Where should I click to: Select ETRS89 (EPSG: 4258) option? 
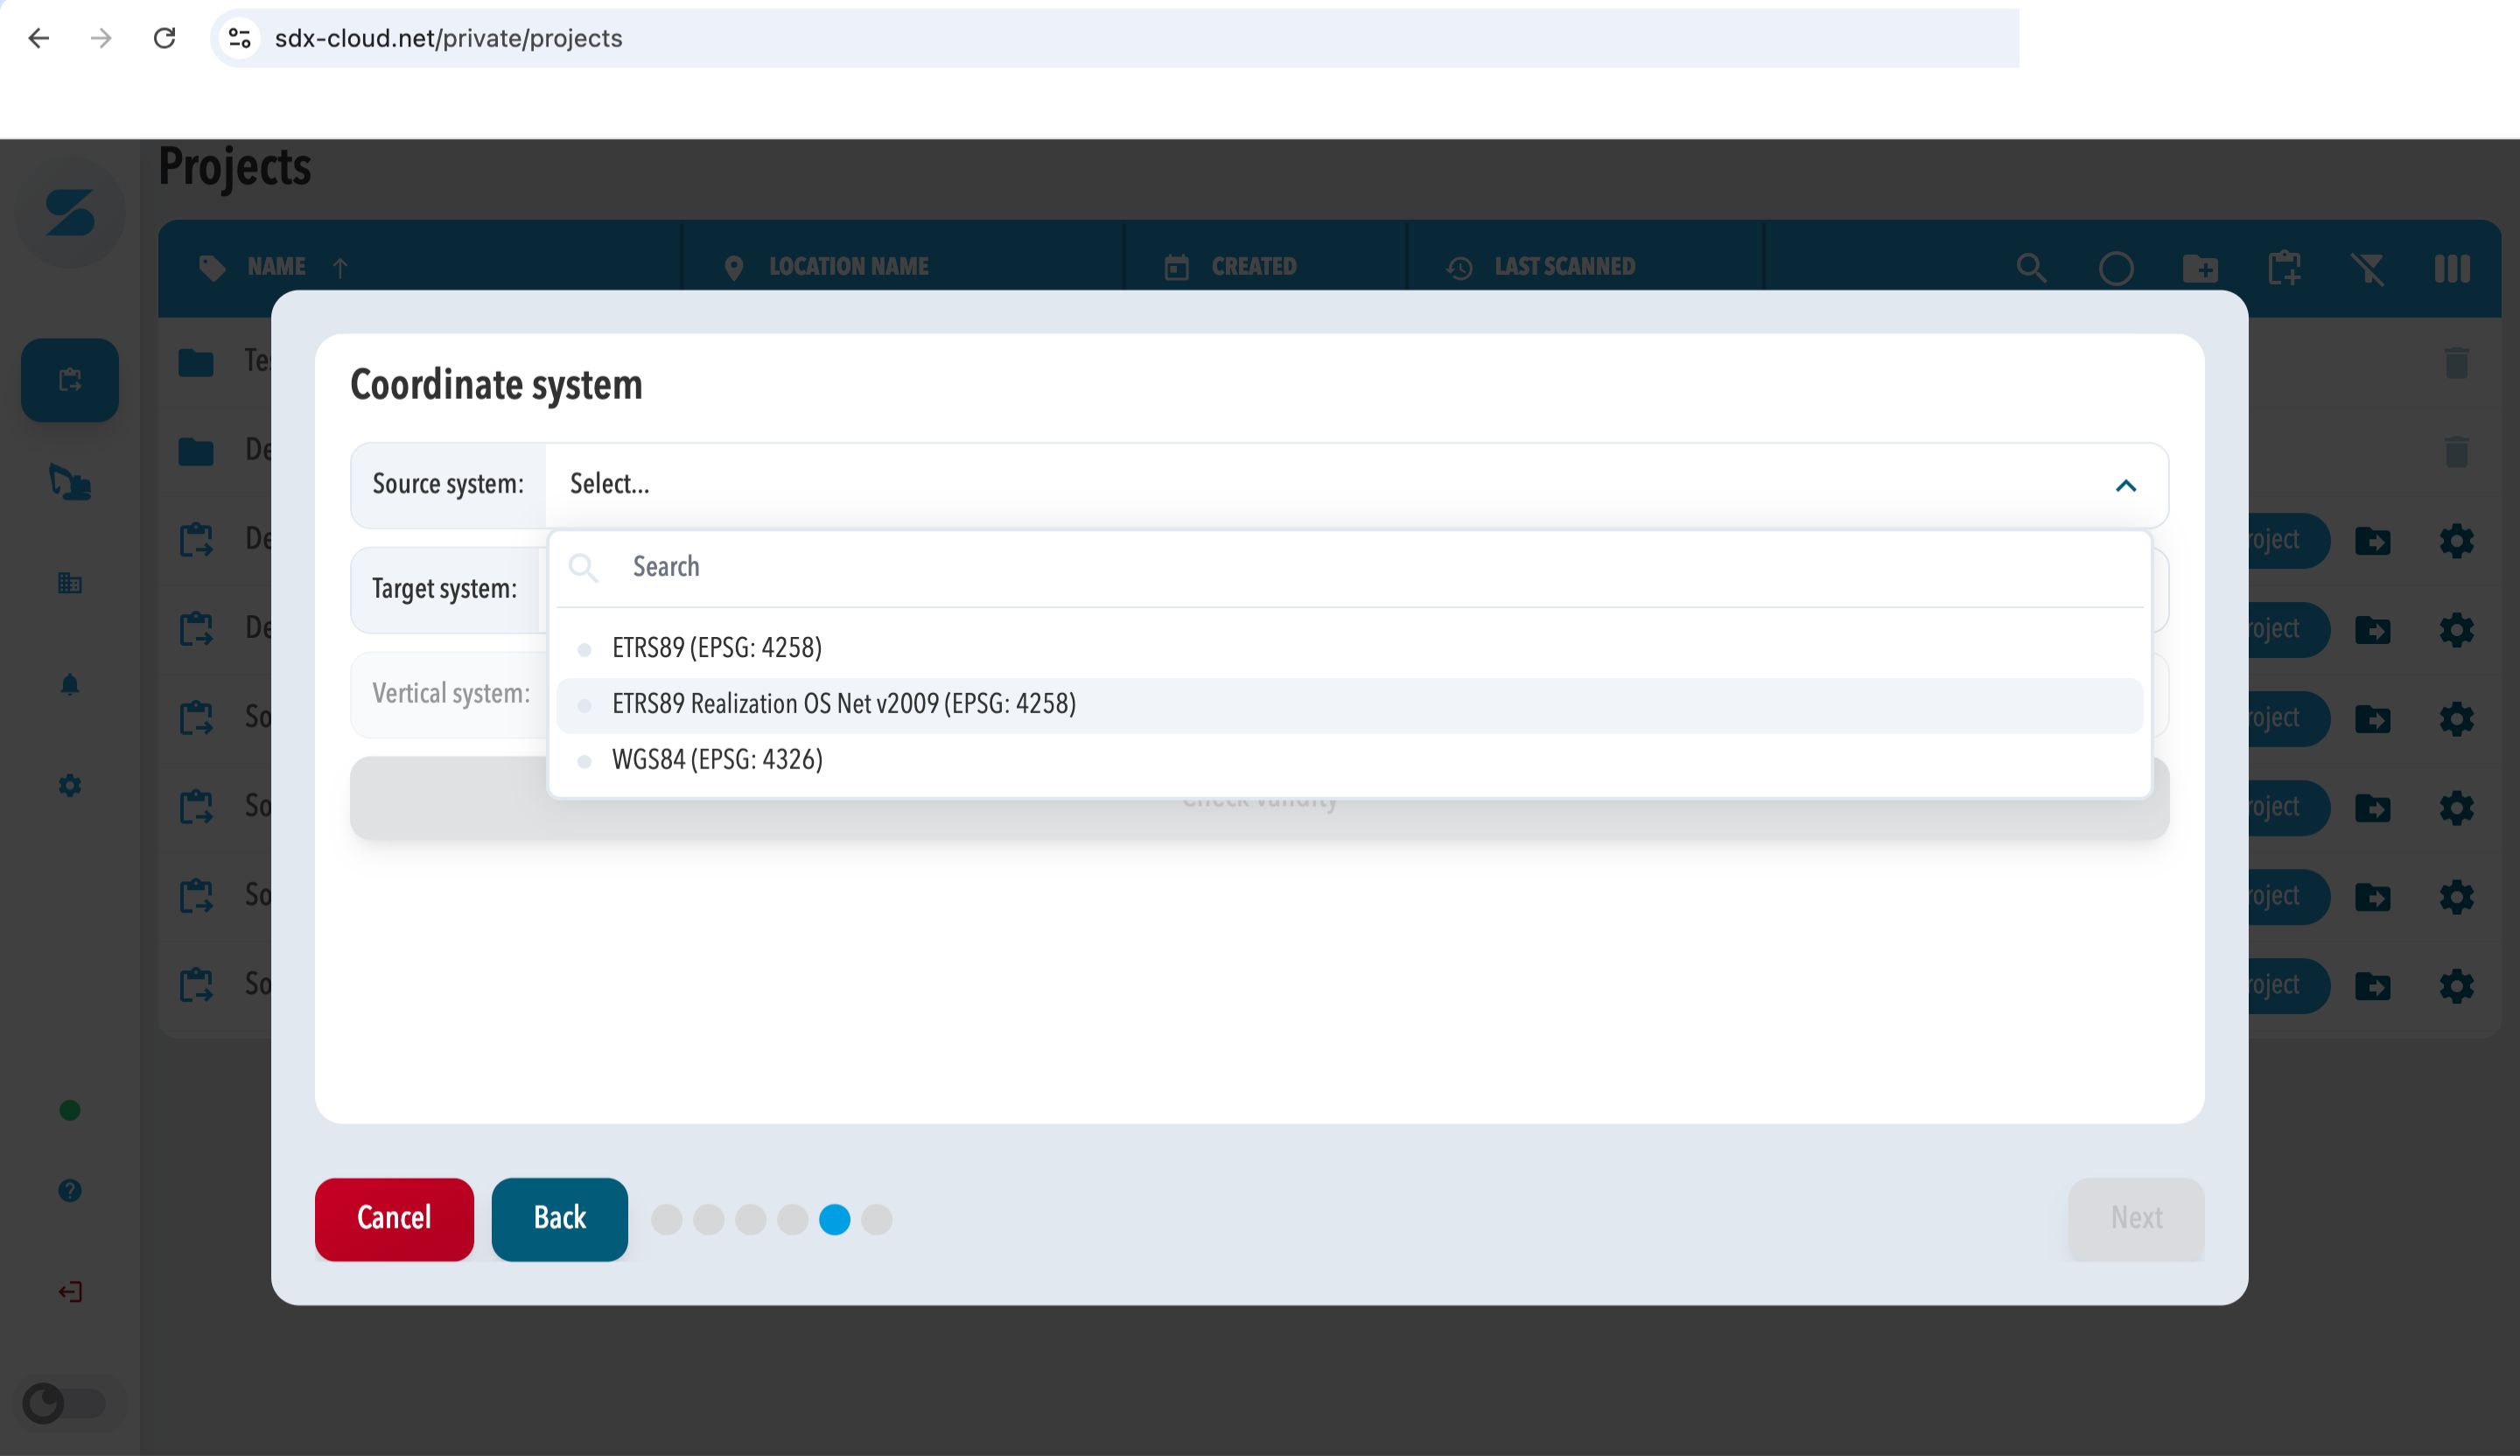click(1349, 648)
